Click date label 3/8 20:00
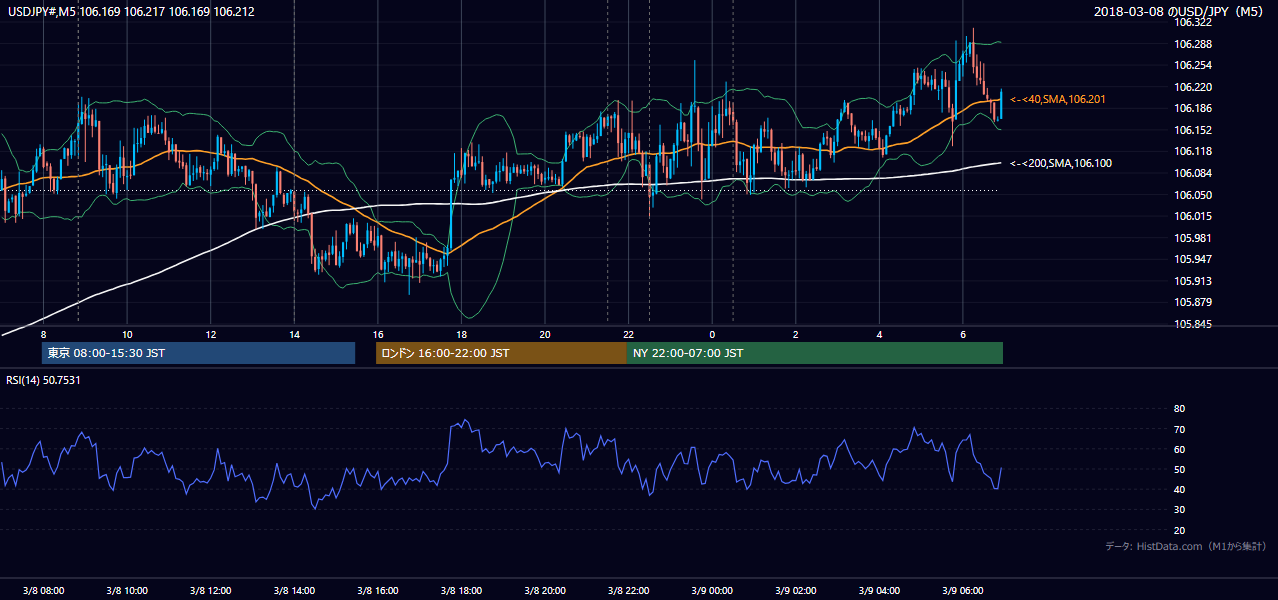The image size is (1278, 600). (x=545, y=590)
